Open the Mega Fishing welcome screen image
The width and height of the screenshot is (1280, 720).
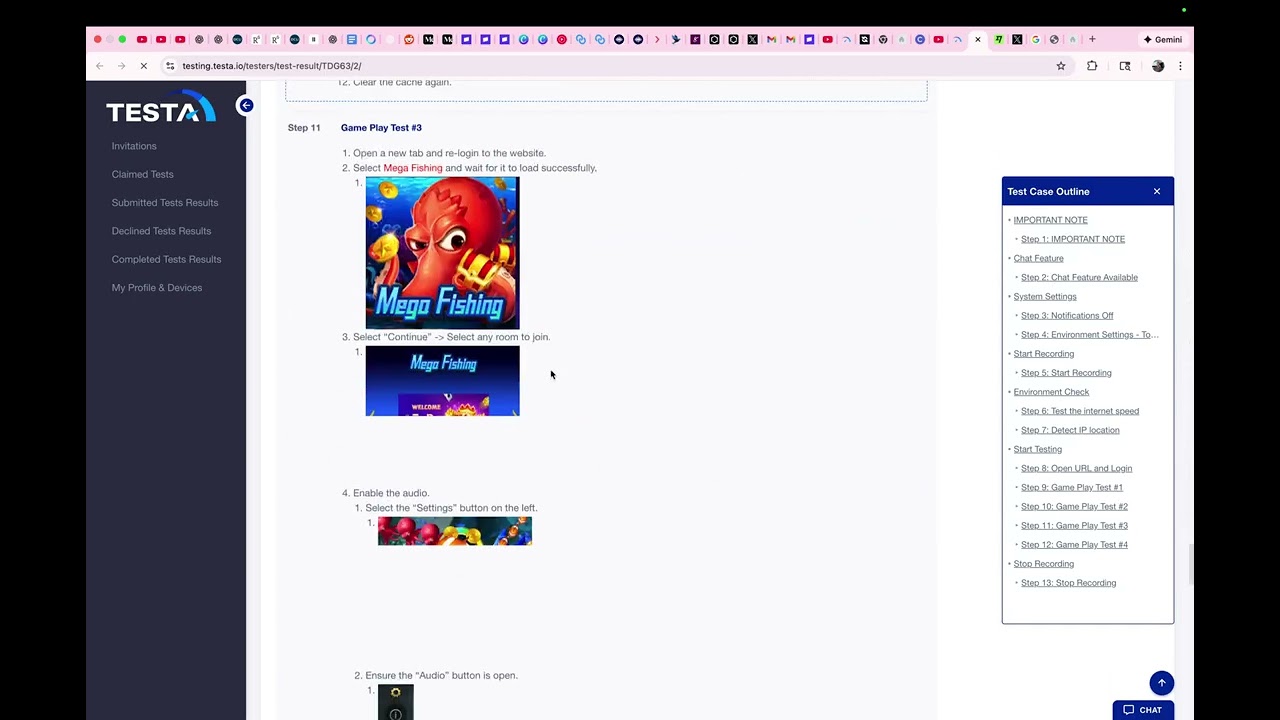(442, 381)
